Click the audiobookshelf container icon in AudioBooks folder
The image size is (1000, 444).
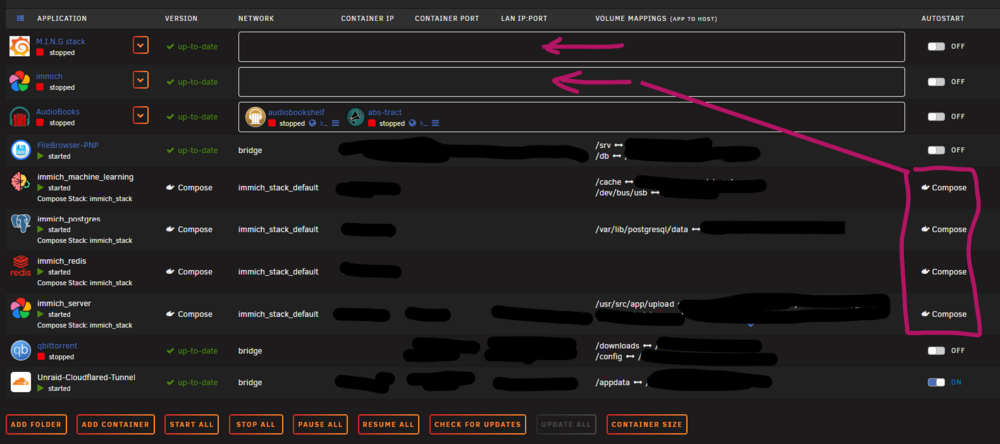256,117
